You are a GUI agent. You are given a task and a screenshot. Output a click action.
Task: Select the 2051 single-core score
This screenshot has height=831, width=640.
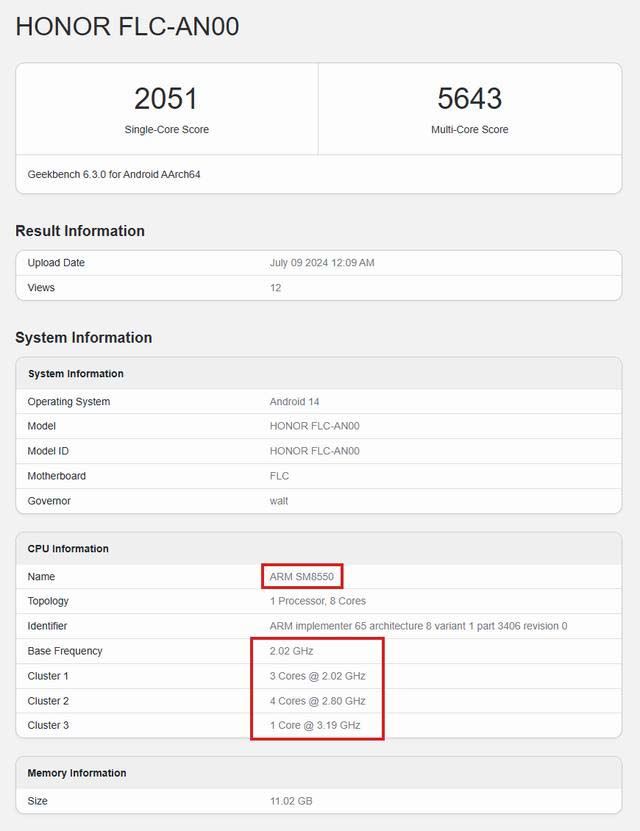tap(166, 99)
